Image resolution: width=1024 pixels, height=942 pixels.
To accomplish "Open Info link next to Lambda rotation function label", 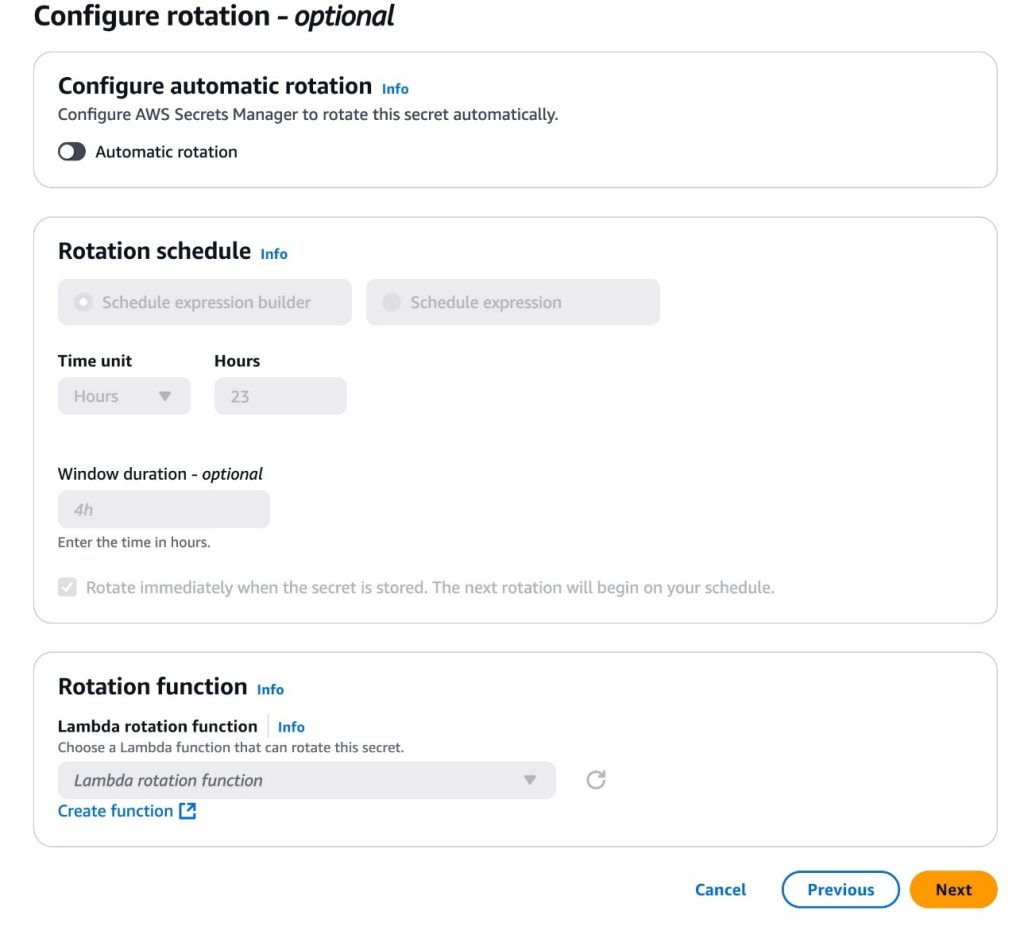I will pos(291,727).
